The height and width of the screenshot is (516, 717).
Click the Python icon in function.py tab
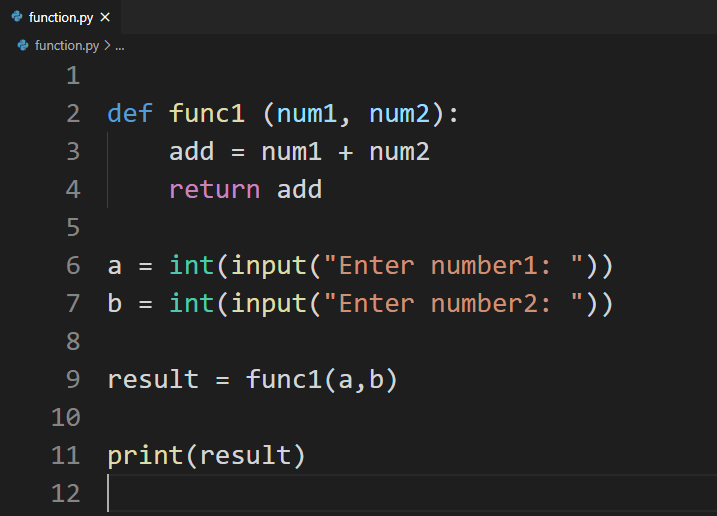click(17, 17)
